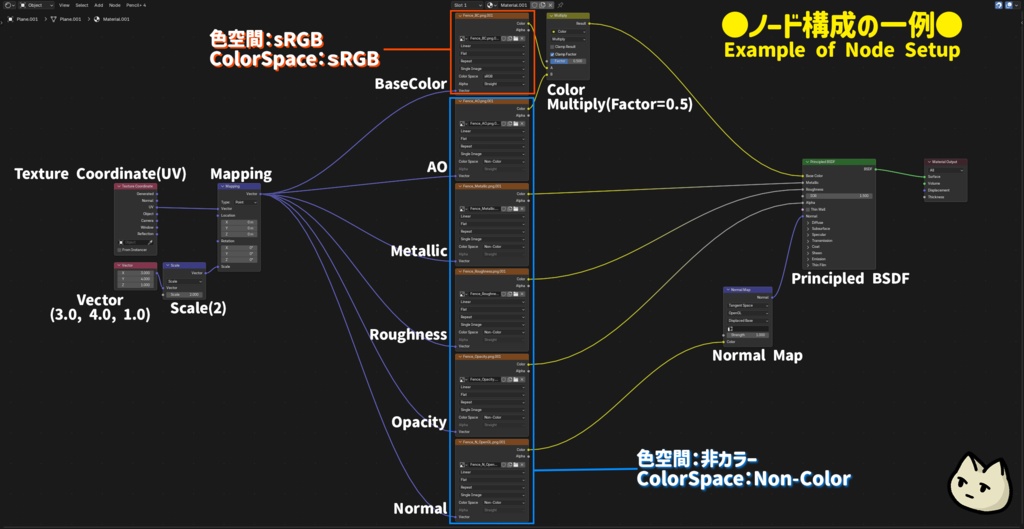The height and width of the screenshot is (529, 1024).
Task: Adjust IOR 1.500 field in Principled BSDF
Action: pos(837,196)
